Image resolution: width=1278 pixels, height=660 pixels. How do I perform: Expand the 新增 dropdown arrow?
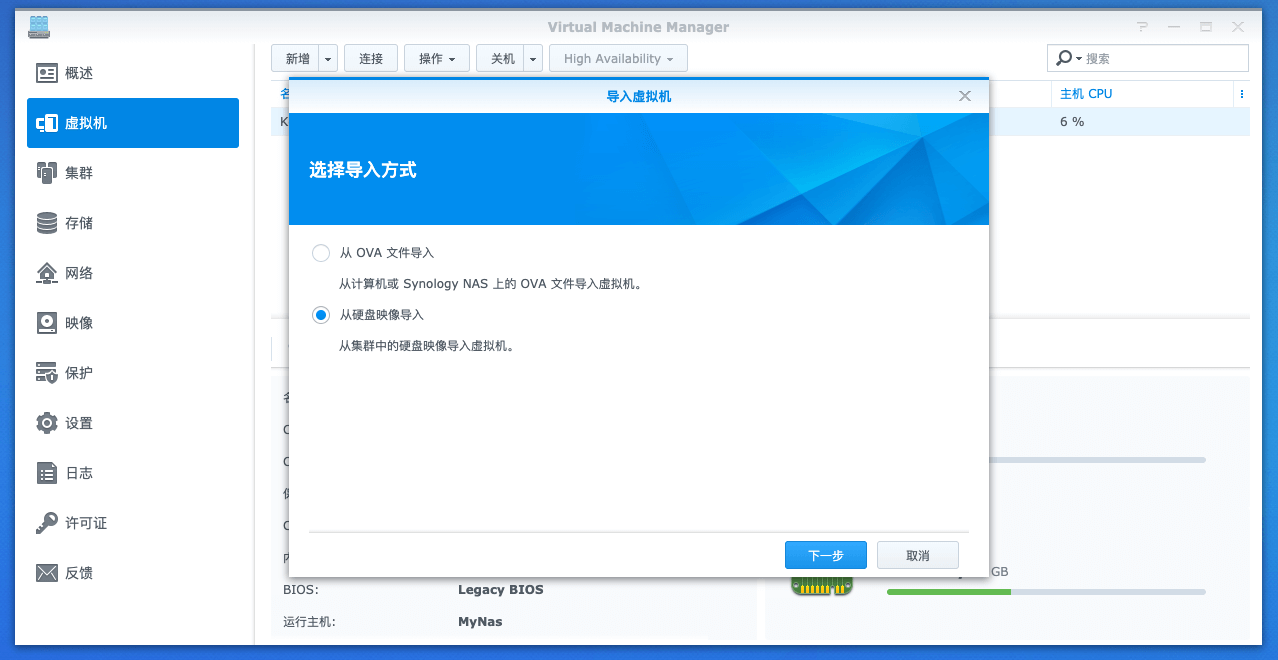[327, 57]
